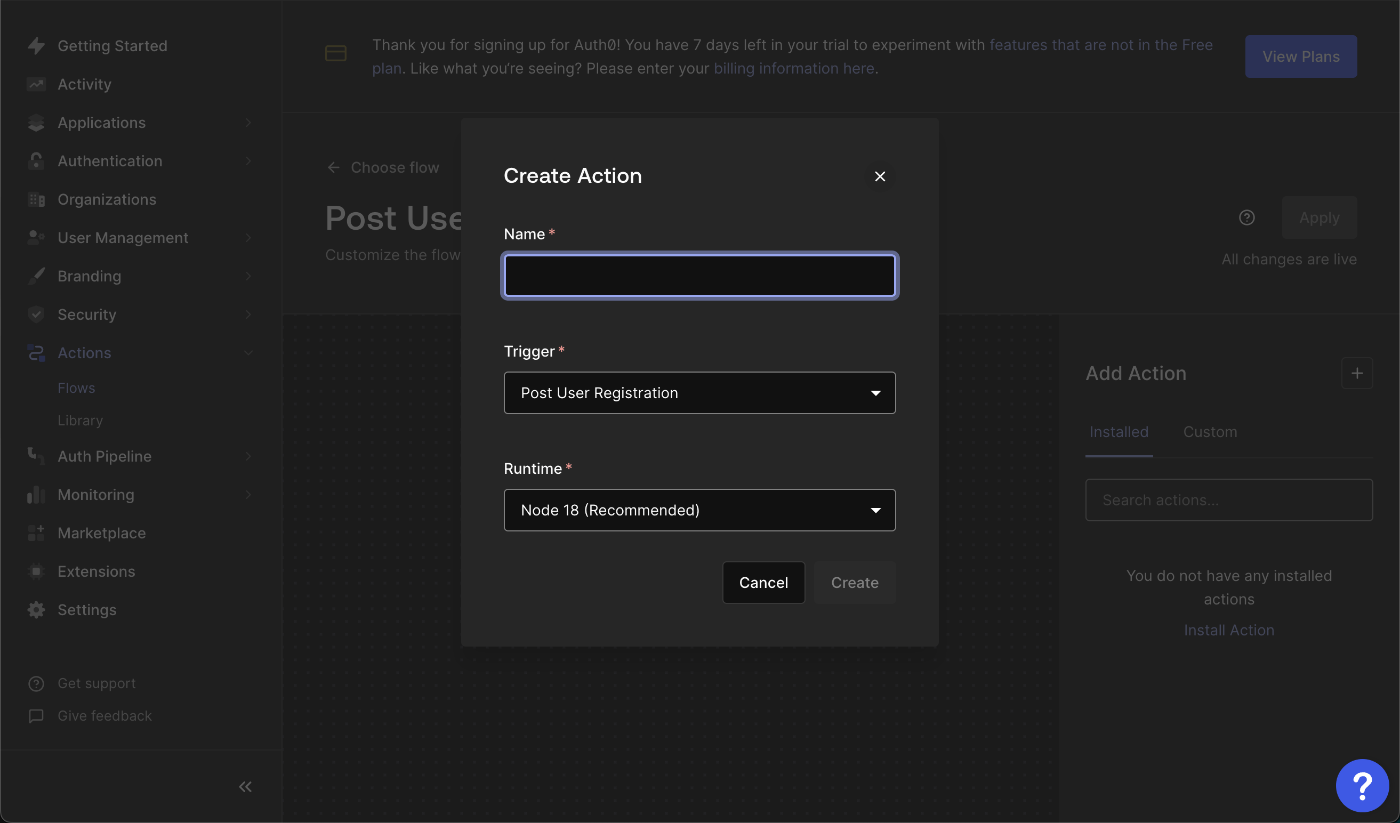The width and height of the screenshot is (1400, 823).
Task: Expand the Authentication menu chevron
Action: [x=248, y=161]
